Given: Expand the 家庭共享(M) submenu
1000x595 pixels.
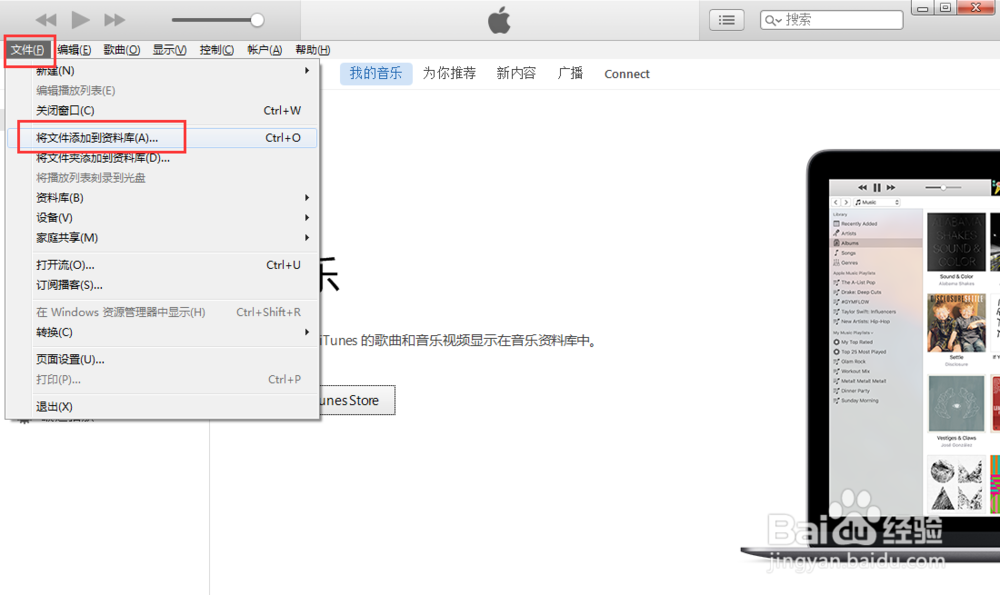Looking at the screenshot, I should (x=162, y=237).
